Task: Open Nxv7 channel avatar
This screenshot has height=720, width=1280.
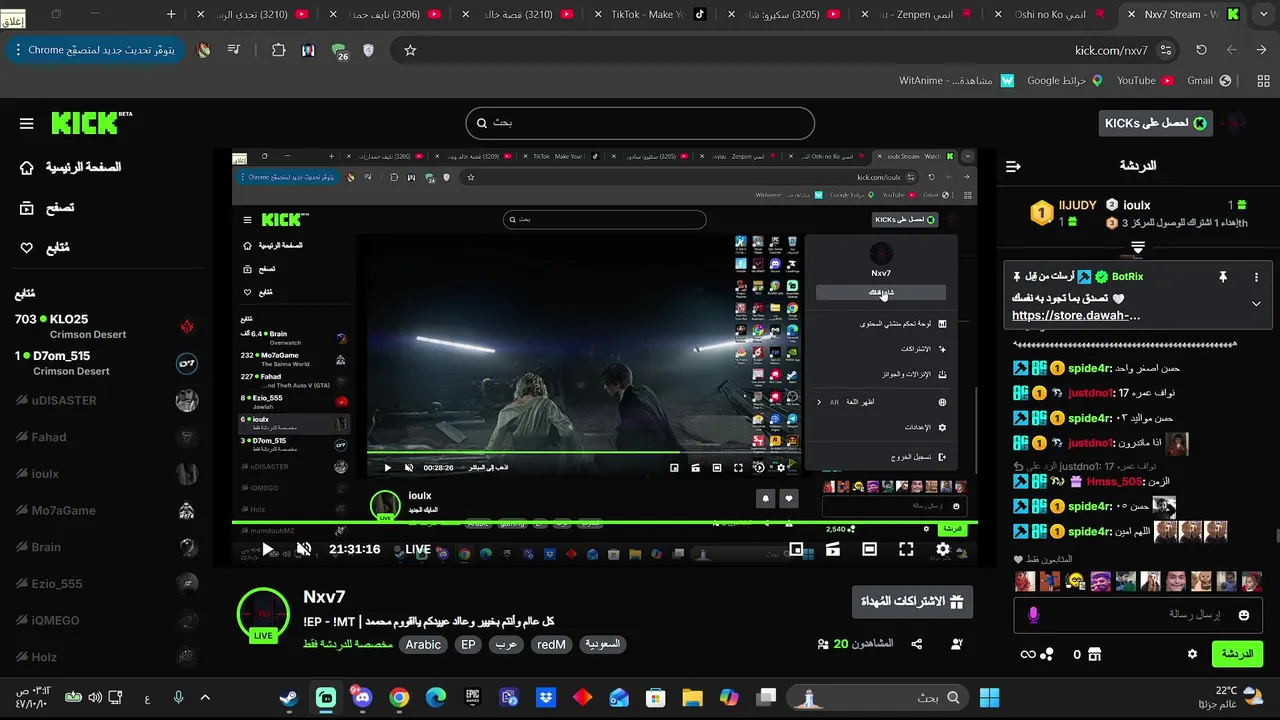Action: click(x=264, y=614)
